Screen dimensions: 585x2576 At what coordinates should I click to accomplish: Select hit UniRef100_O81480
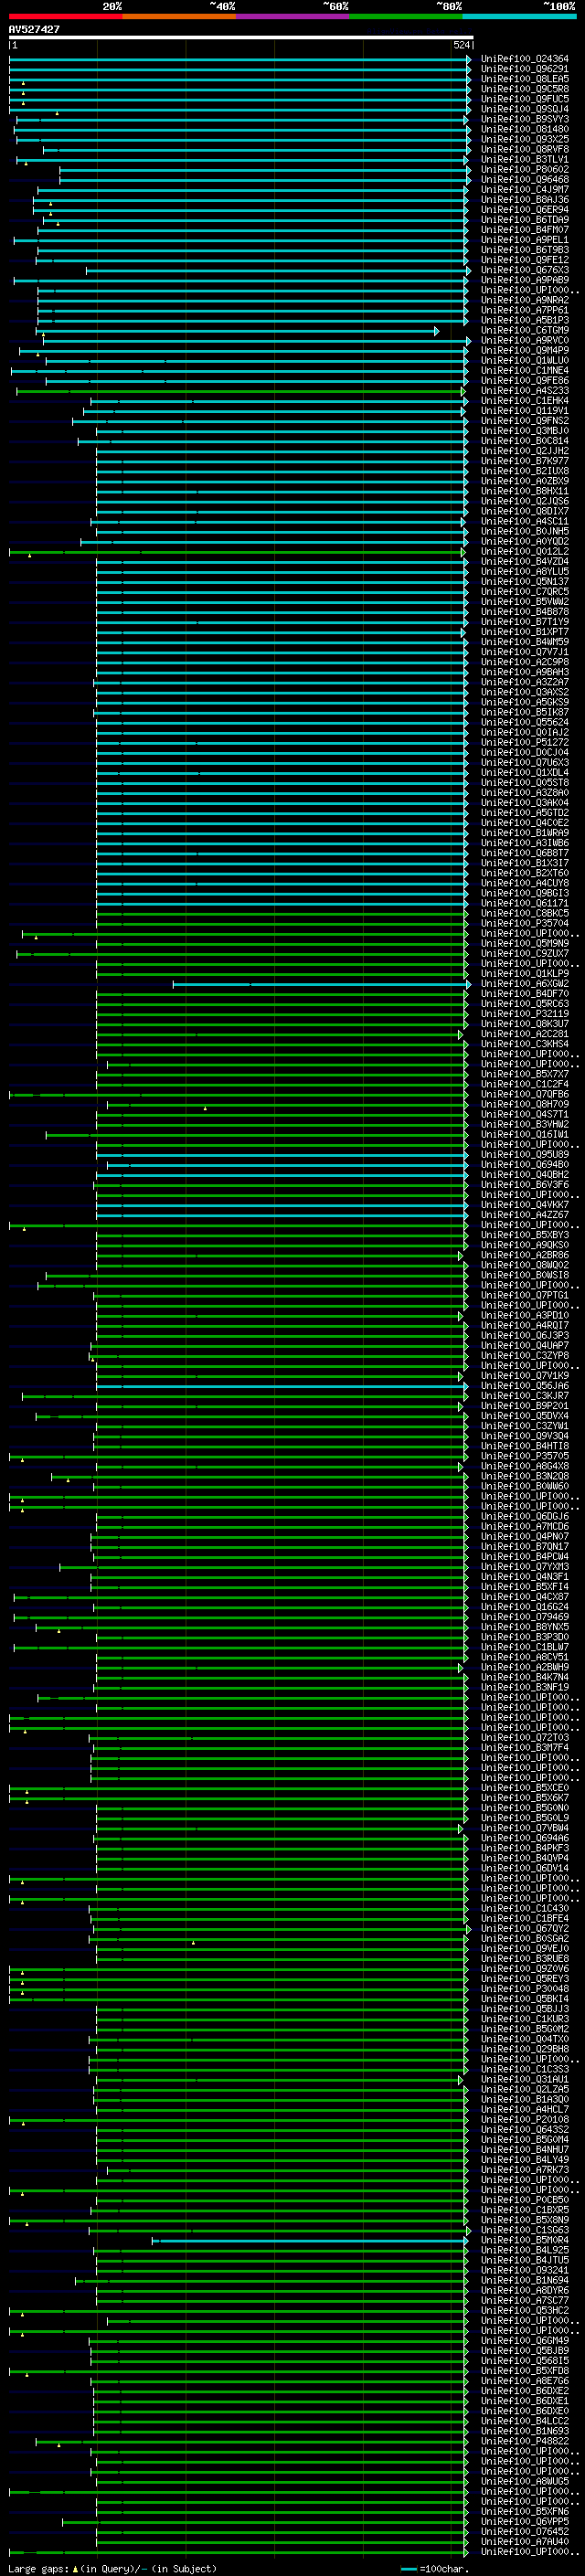524,130
